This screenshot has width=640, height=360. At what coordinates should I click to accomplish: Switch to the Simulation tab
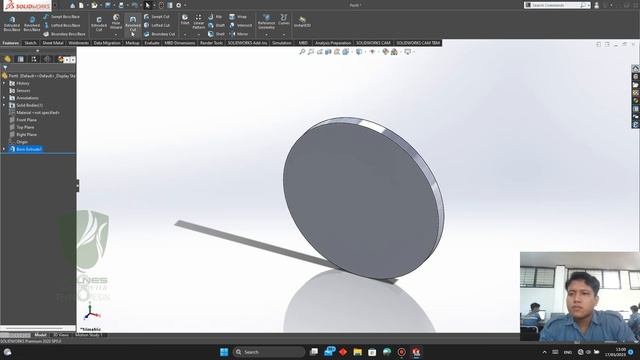click(282, 43)
